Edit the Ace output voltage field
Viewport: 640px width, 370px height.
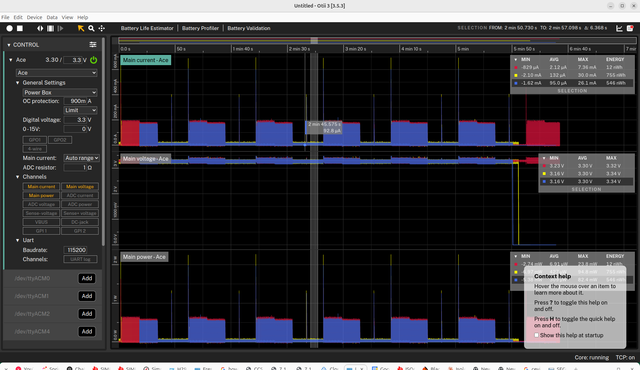click(73, 60)
